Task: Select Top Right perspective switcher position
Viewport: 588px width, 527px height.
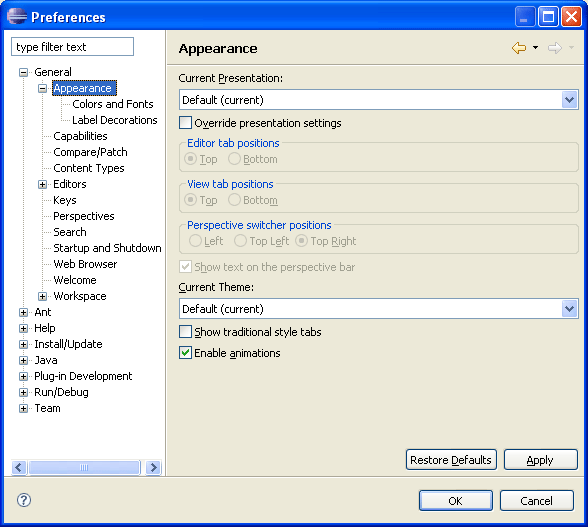Action: tap(302, 241)
